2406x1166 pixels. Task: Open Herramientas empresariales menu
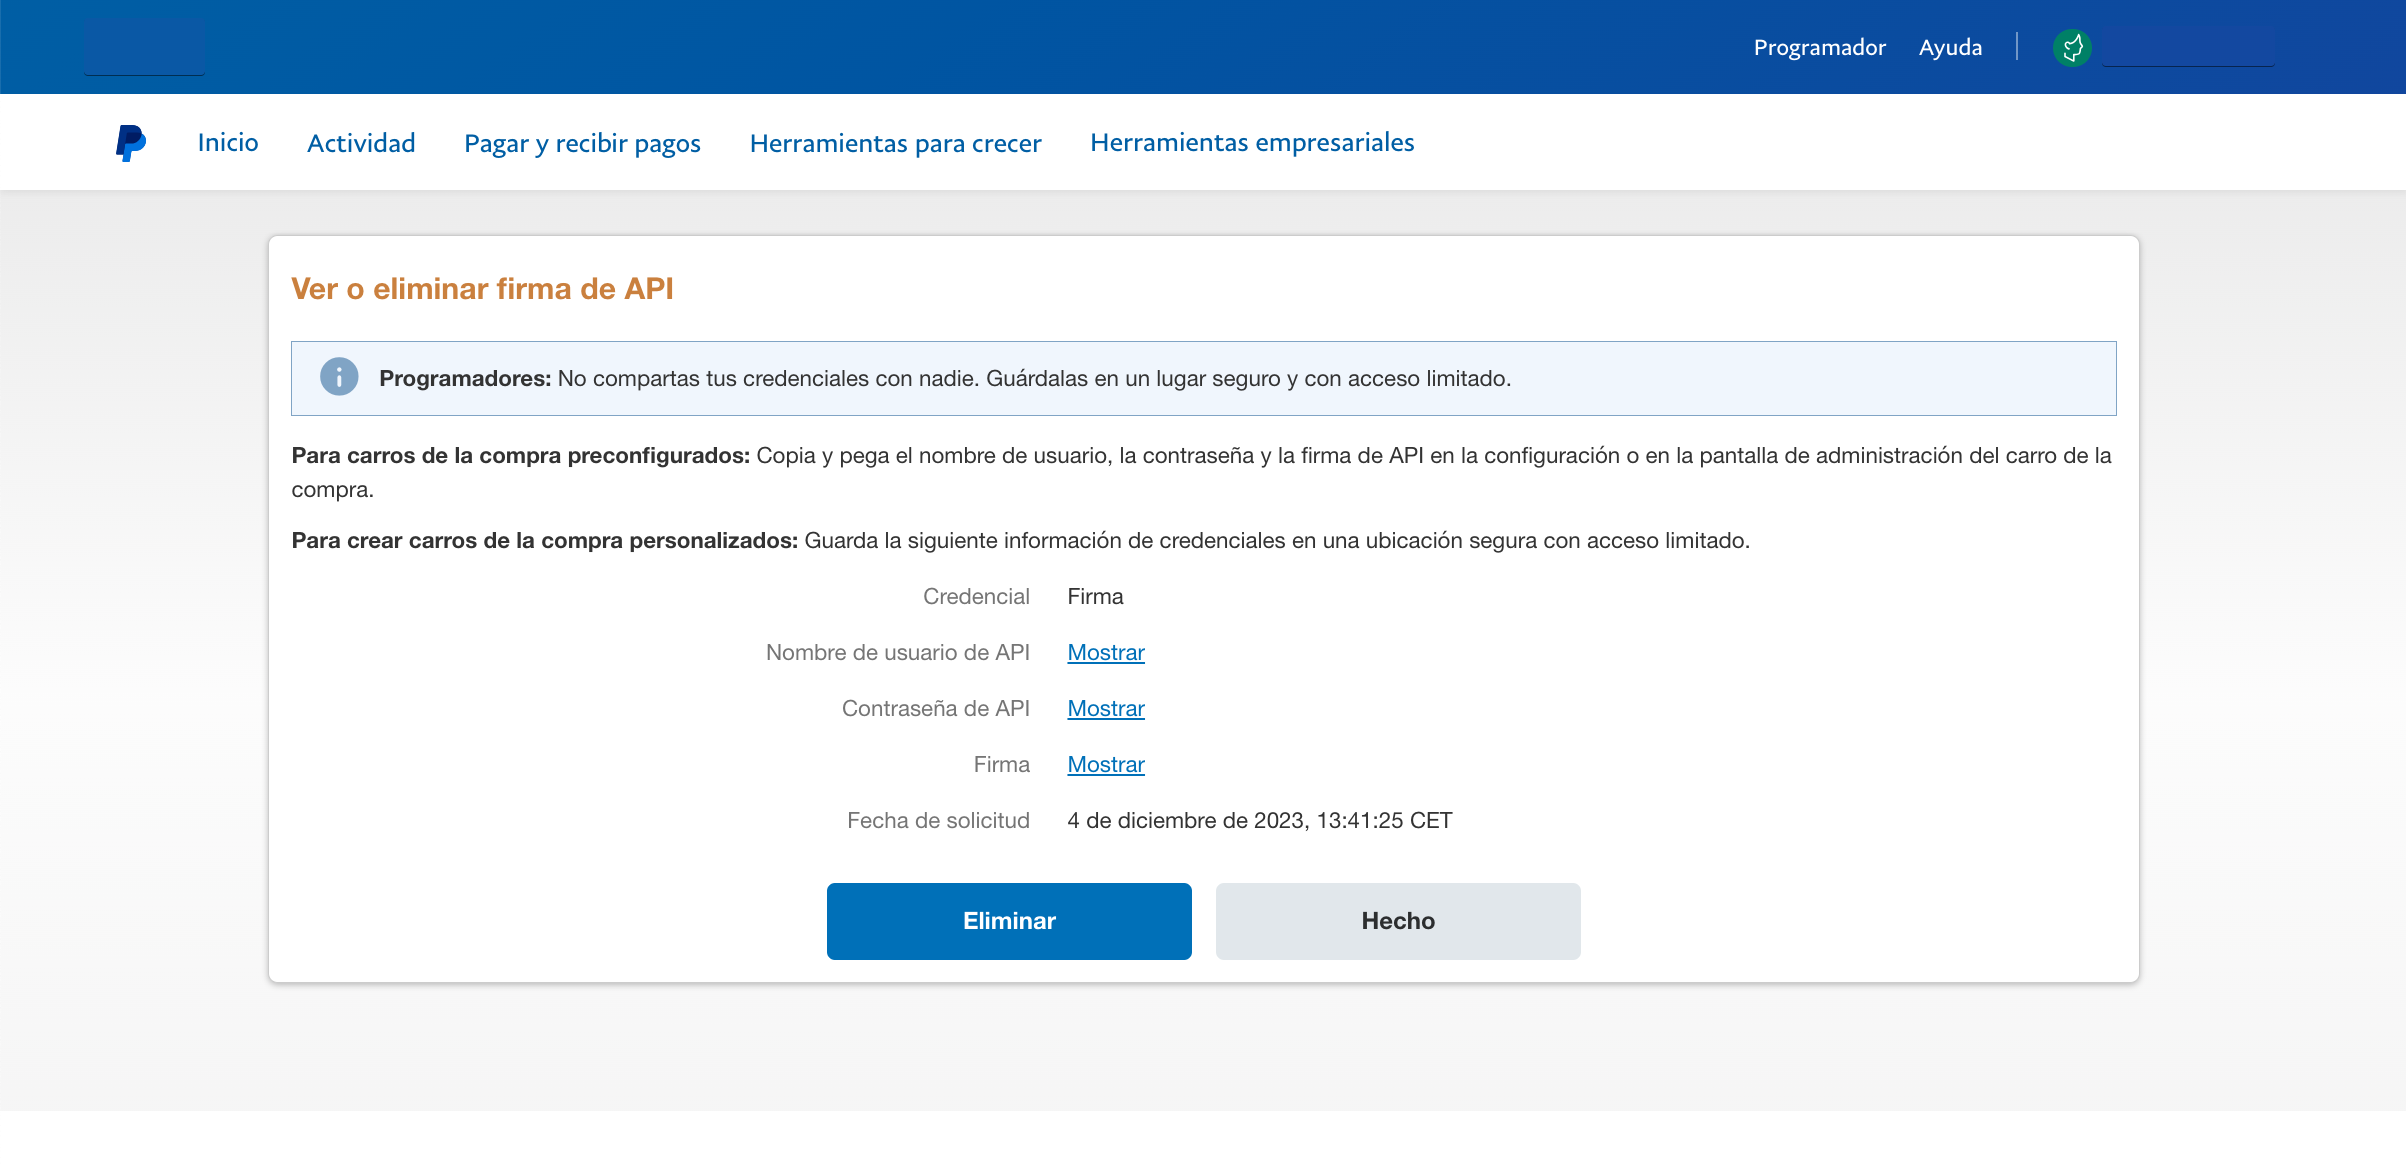[1252, 143]
